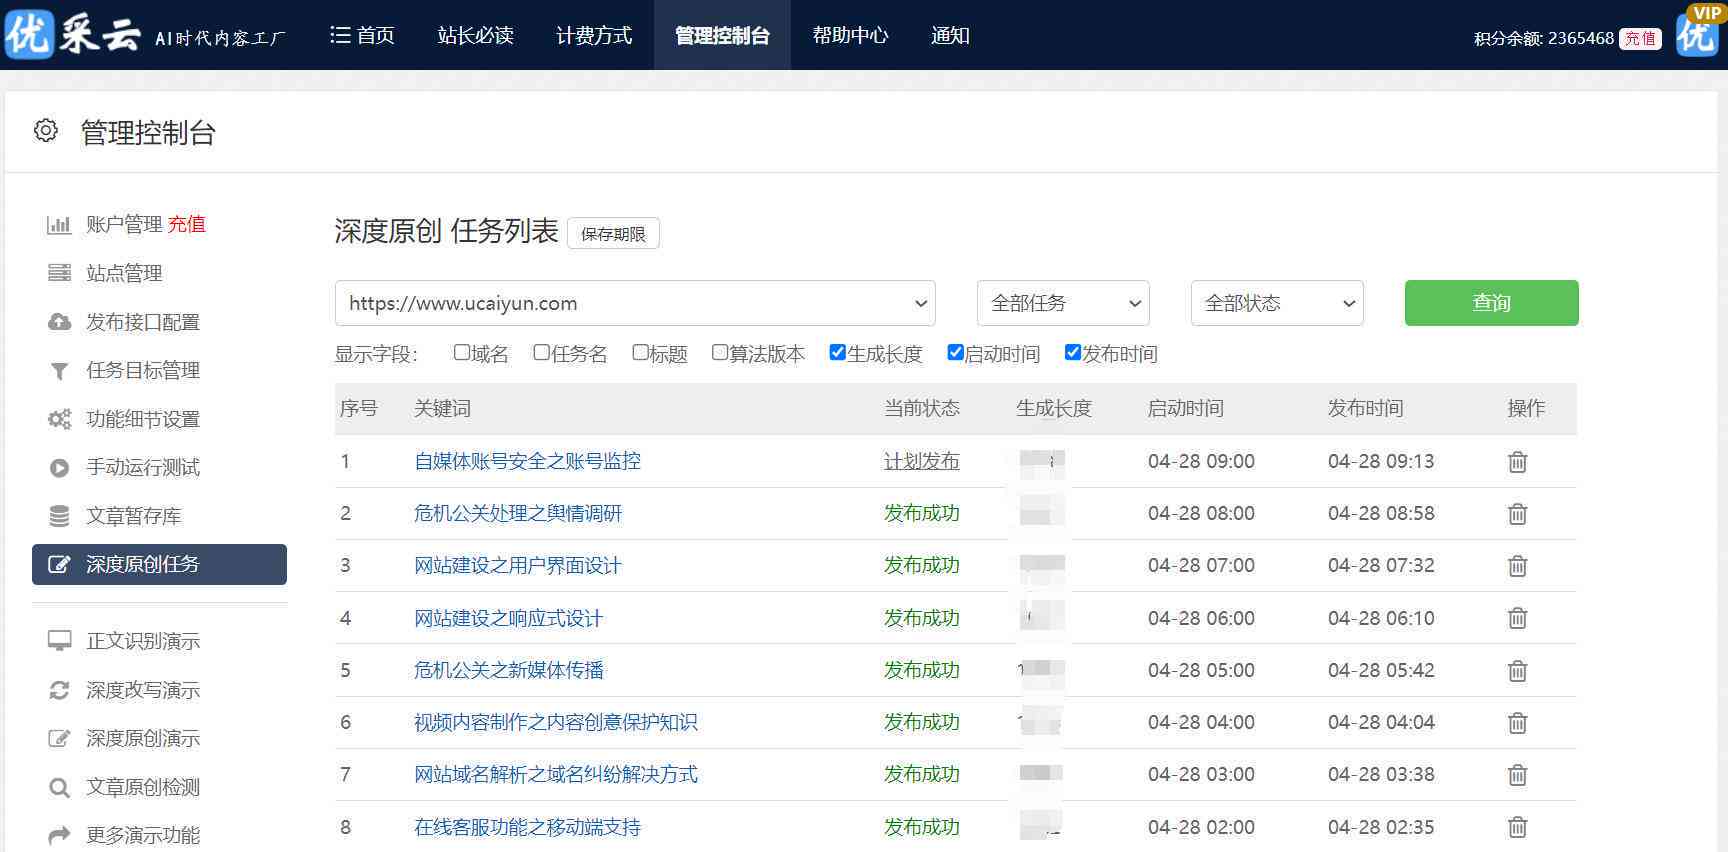Click the 正文识别演示 monitor icon
1728x852 pixels.
pyautogui.click(x=59, y=641)
